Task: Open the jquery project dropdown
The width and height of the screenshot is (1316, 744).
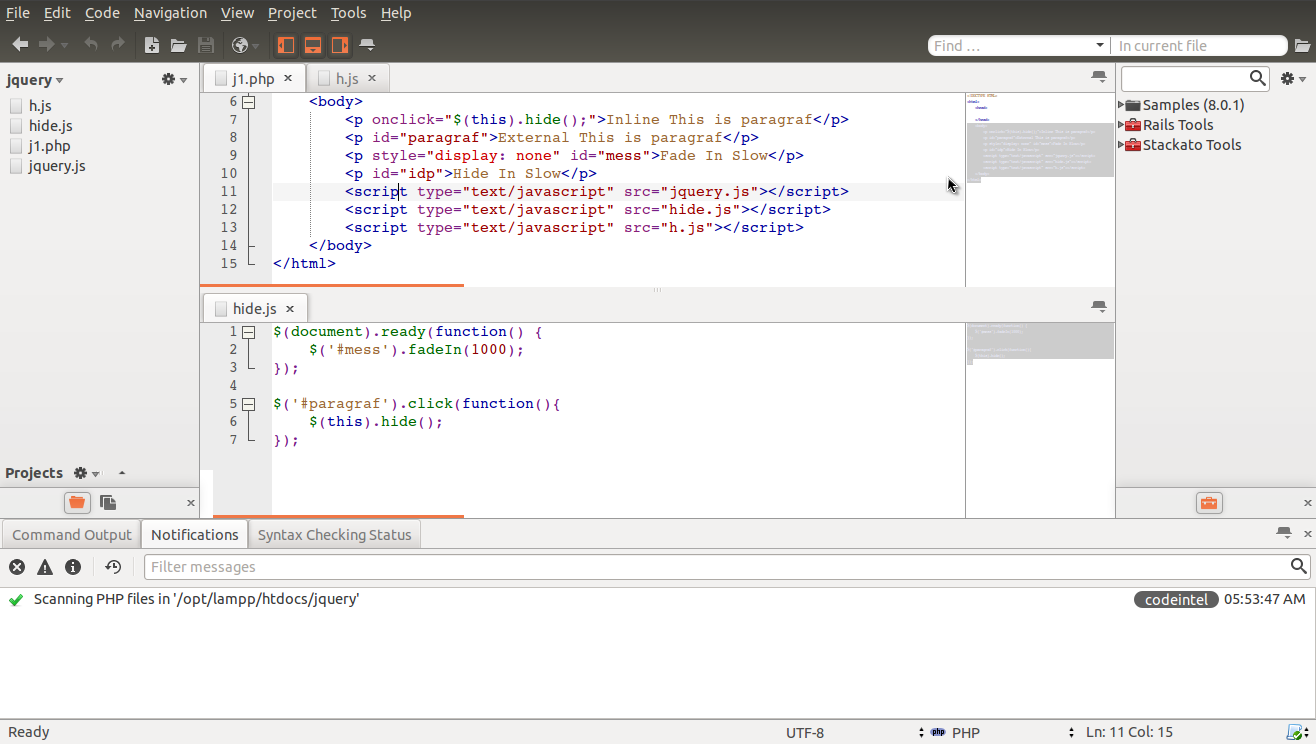Action: (37, 79)
